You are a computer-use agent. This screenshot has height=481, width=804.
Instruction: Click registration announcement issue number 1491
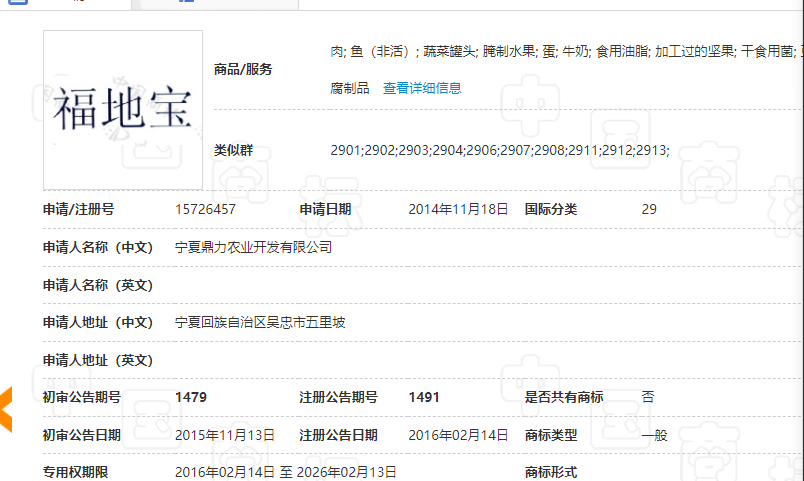pos(424,397)
